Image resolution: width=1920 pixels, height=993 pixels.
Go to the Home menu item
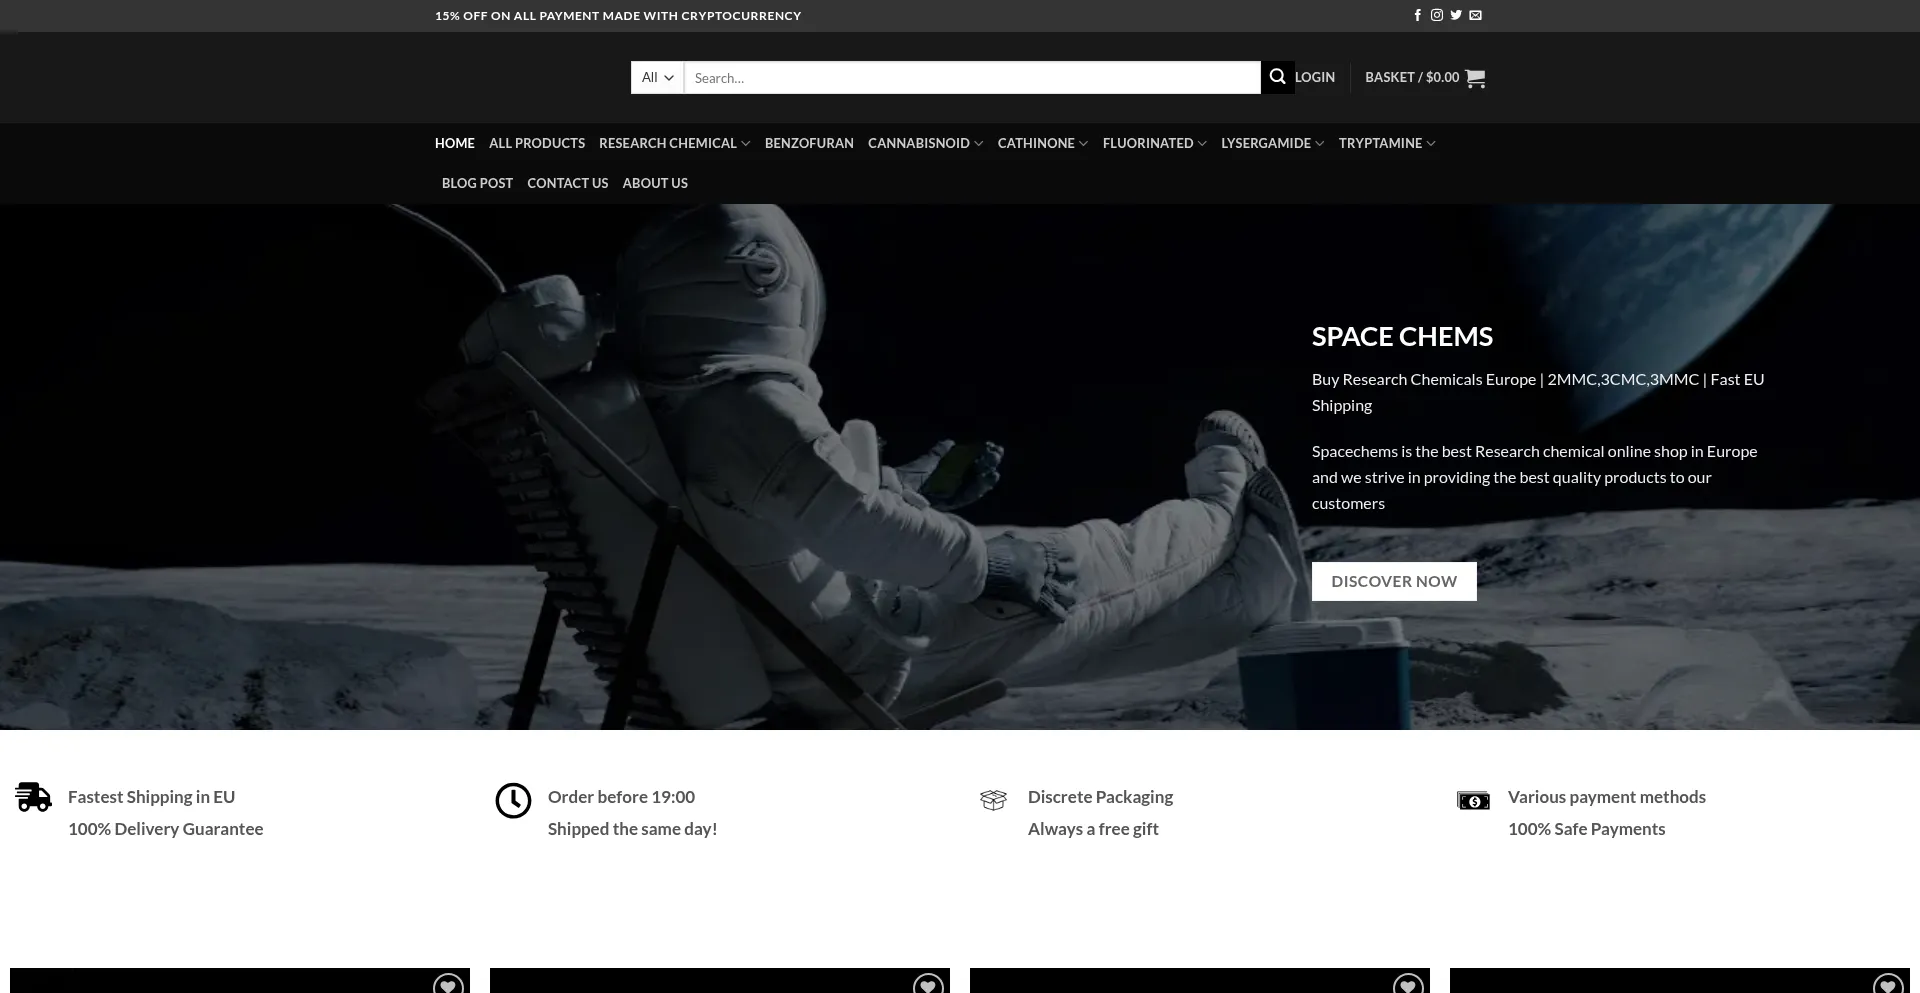tap(455, 143)
